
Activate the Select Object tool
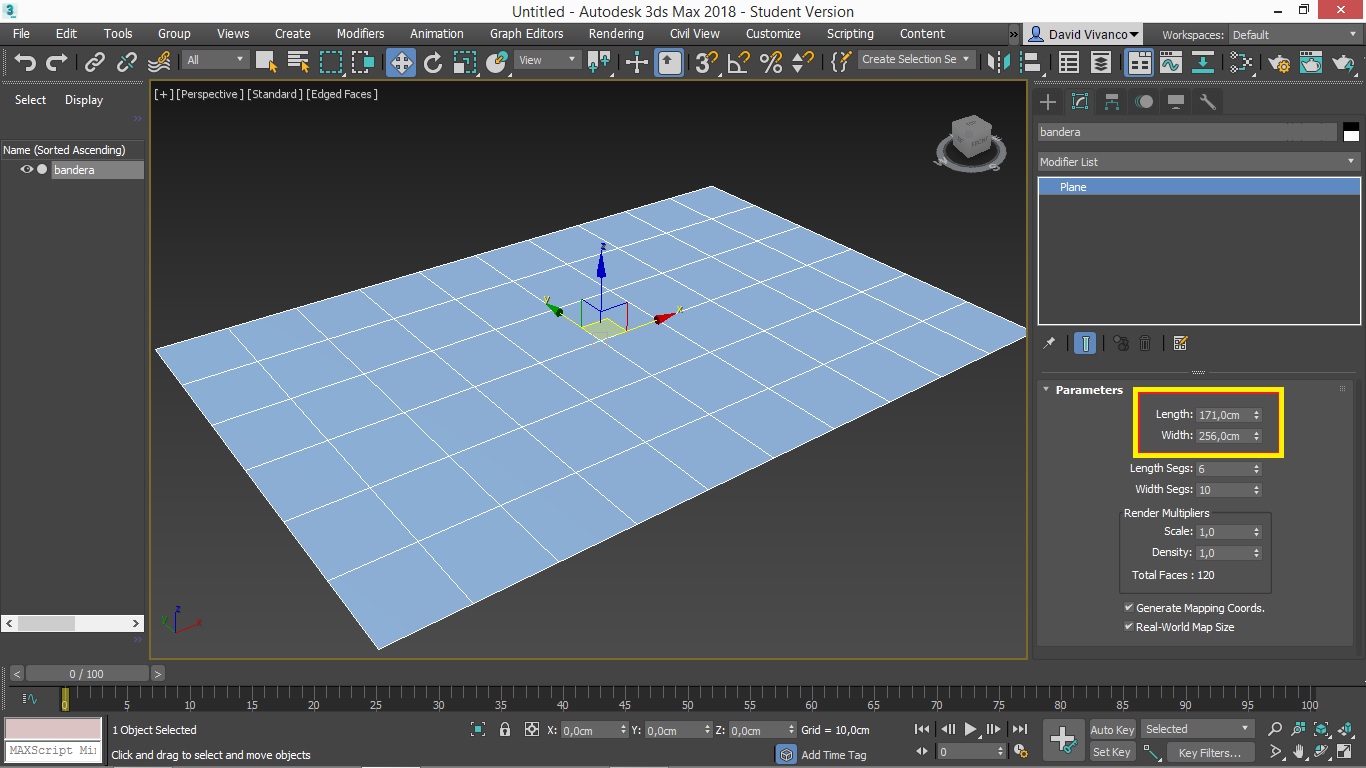coord(266,62)
